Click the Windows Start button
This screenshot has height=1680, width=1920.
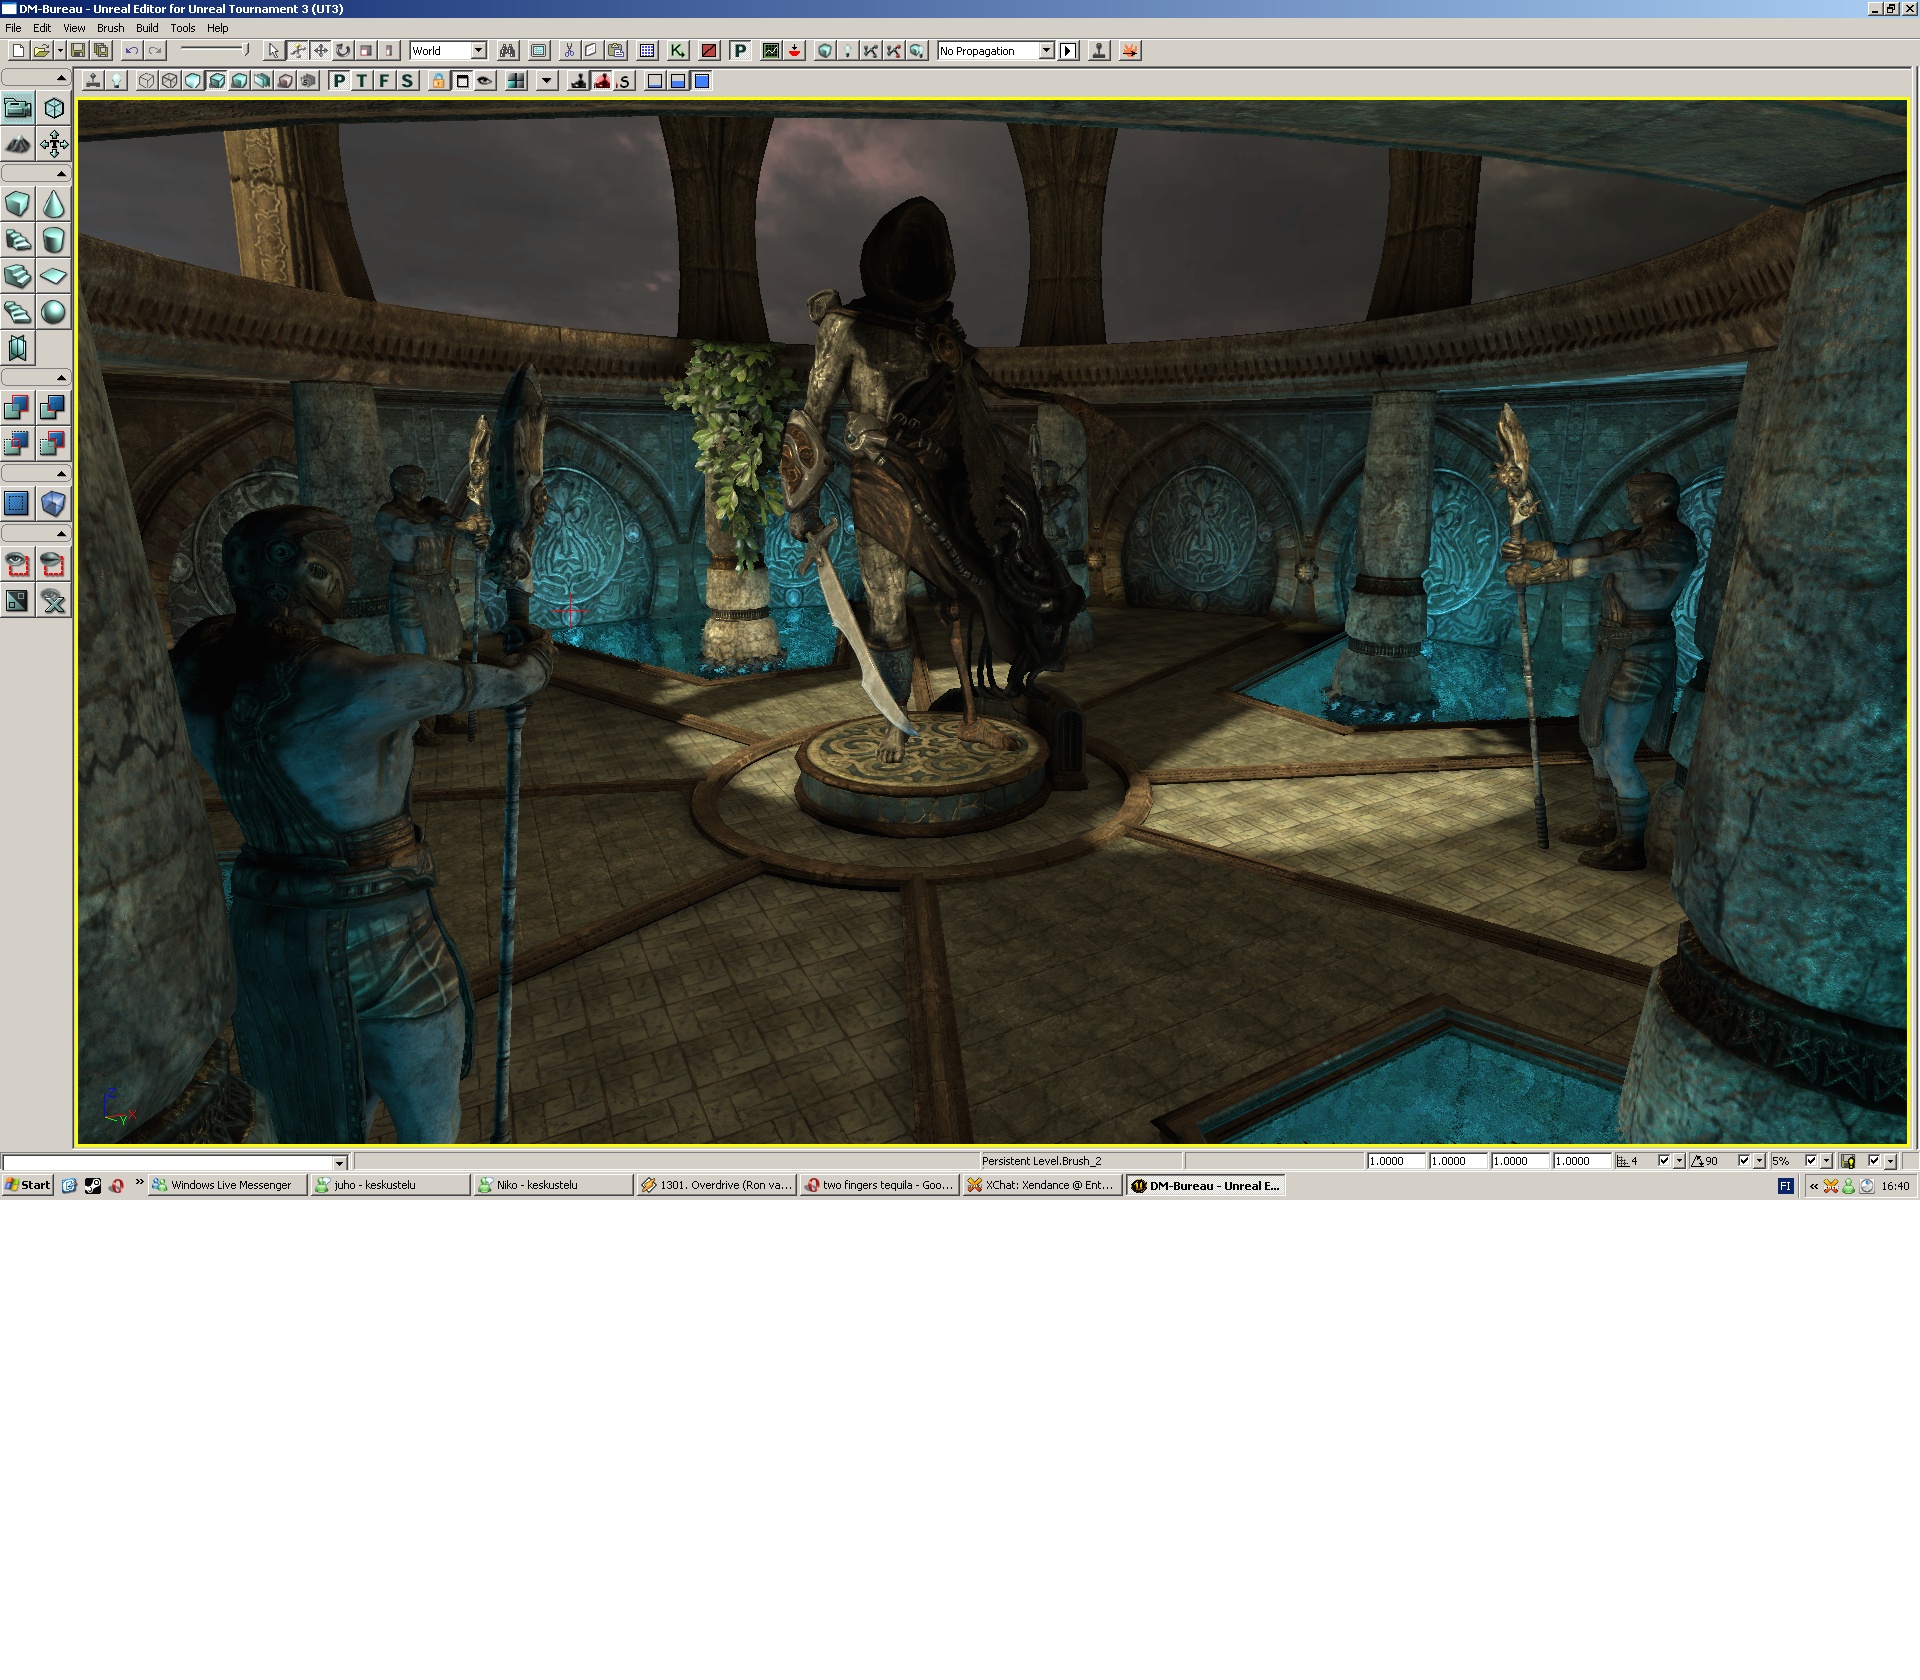(x=27, y=1185)
